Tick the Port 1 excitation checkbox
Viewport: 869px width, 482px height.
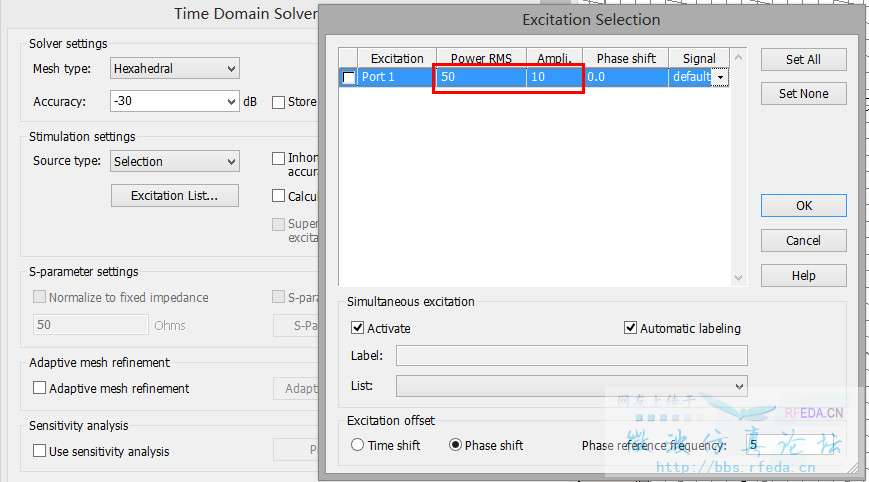point(349,77)
